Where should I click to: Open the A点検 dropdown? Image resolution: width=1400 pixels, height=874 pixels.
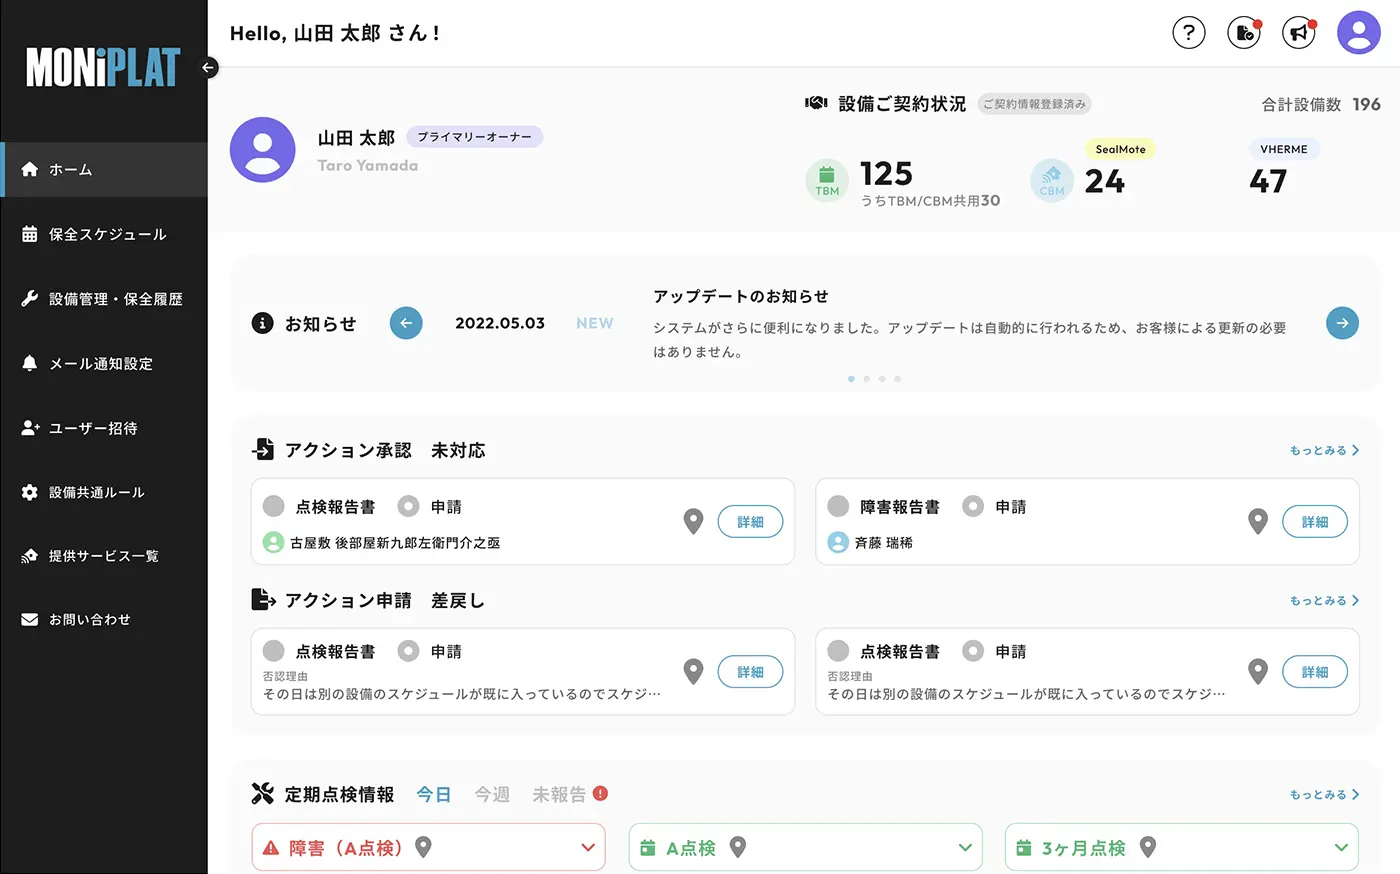(967, 846)
